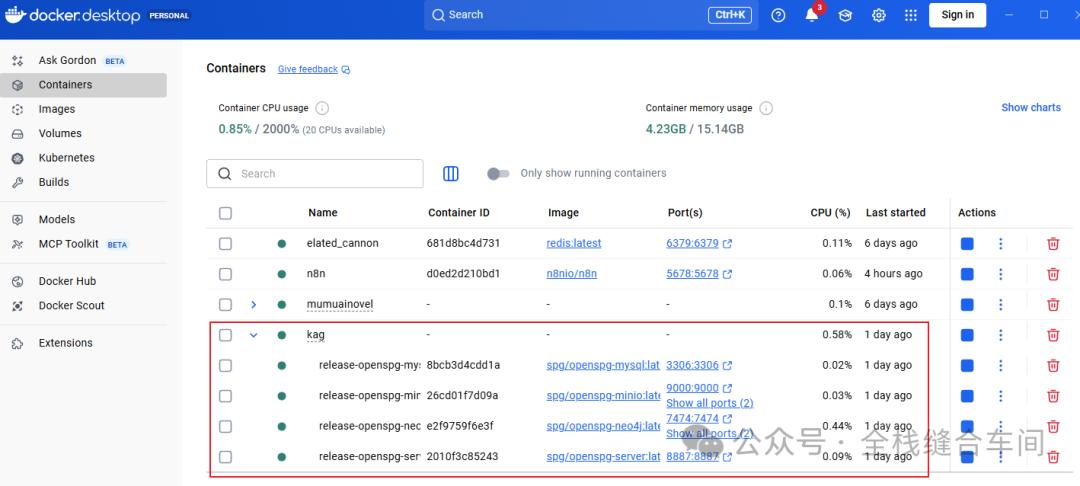The height and width of the screenshot is (486, 1080).
Task: Click Show charts link
Action: point(1030,107)
